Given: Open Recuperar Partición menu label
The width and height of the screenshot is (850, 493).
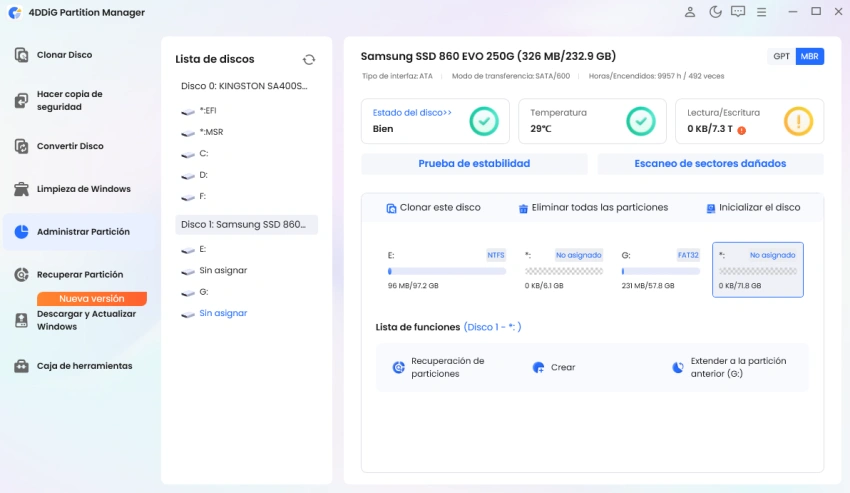Looking at the screenshot, I should tap(80, 274).
